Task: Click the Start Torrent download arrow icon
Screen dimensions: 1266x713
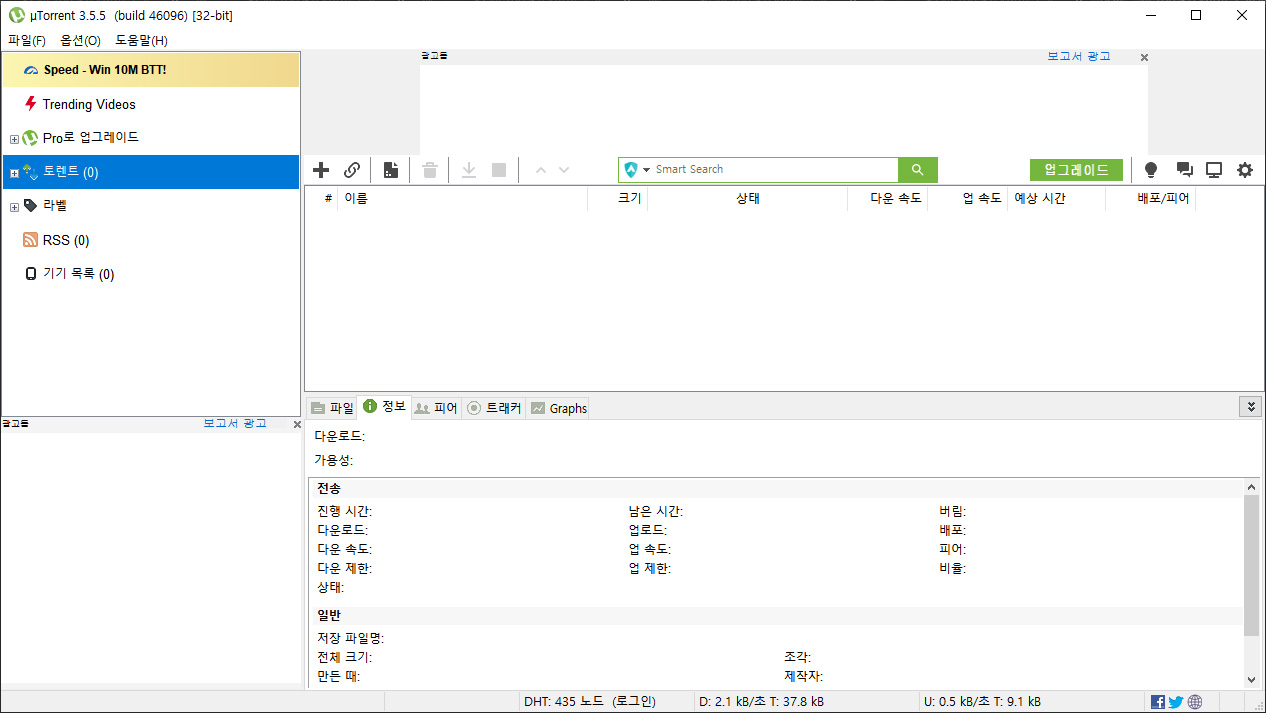Action: point(469,170)
